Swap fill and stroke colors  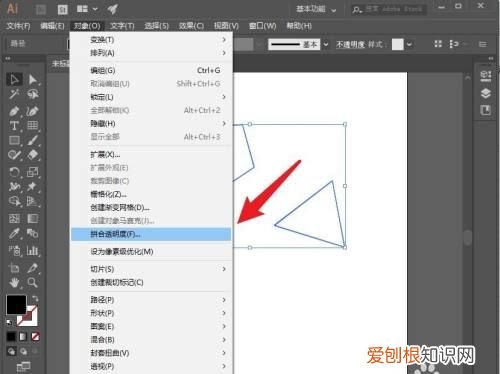(x=35, y=298)
